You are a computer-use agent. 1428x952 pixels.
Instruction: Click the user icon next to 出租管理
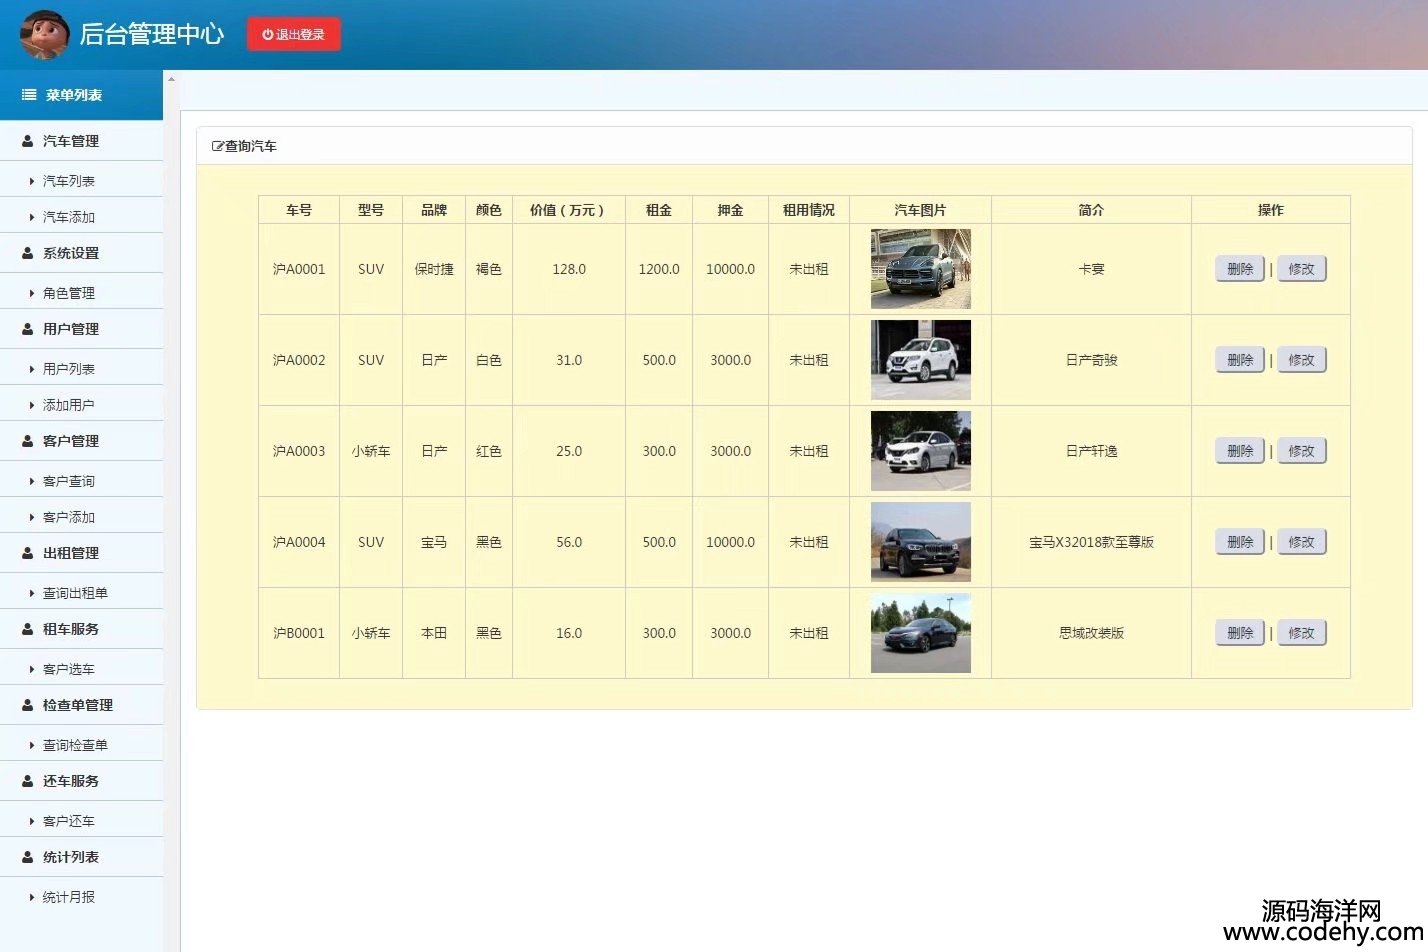28,553
